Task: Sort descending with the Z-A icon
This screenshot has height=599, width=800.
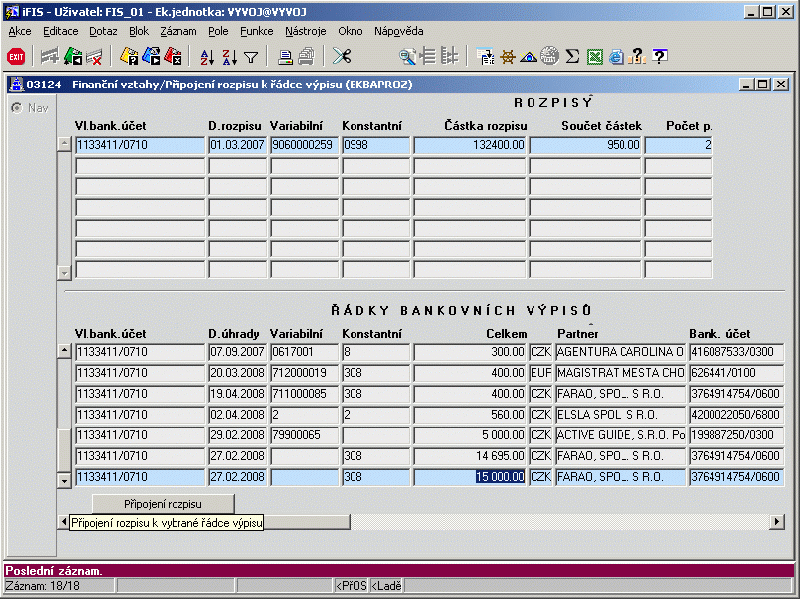Action: tap(230, 57)
